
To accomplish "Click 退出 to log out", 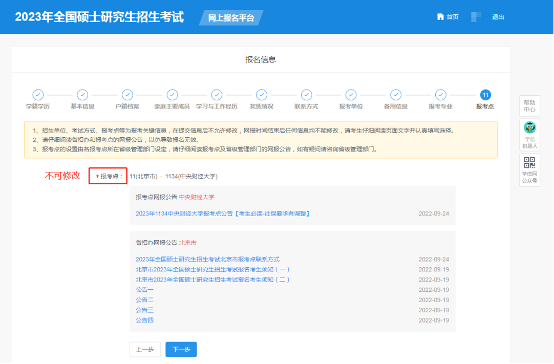I will point(498,17).
